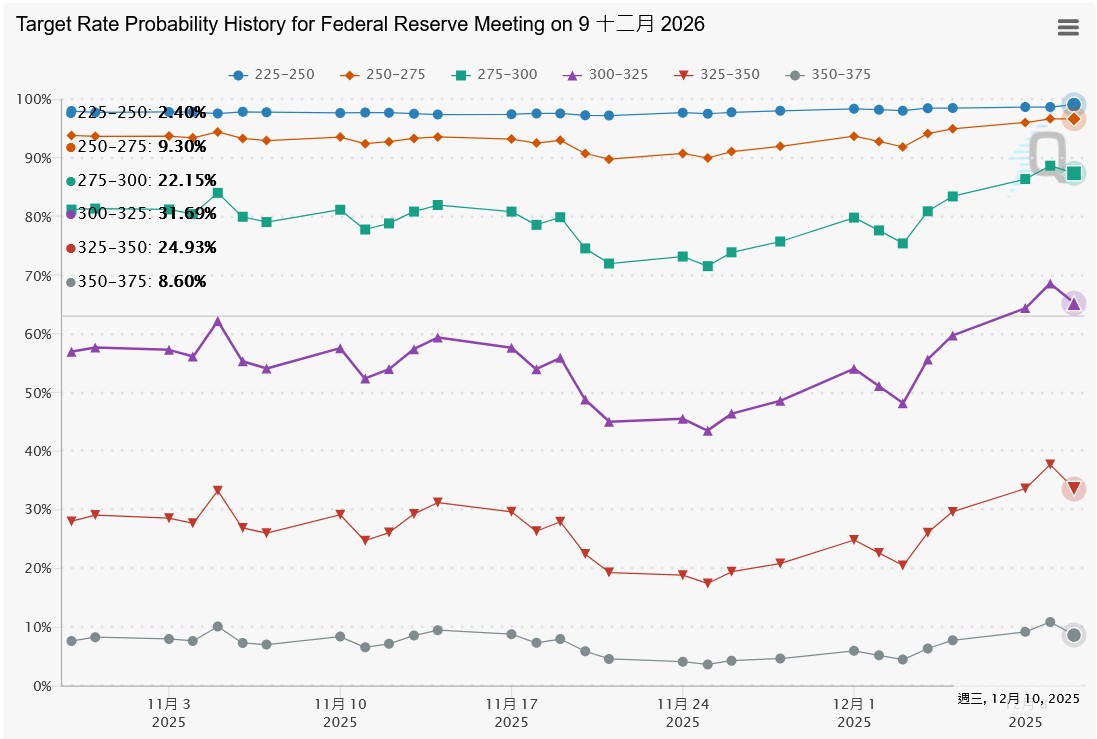This screenshot has height=739, width=1097.
Task: Click highlighted purple triangle marker at line end
Action: click(1073, 303)
